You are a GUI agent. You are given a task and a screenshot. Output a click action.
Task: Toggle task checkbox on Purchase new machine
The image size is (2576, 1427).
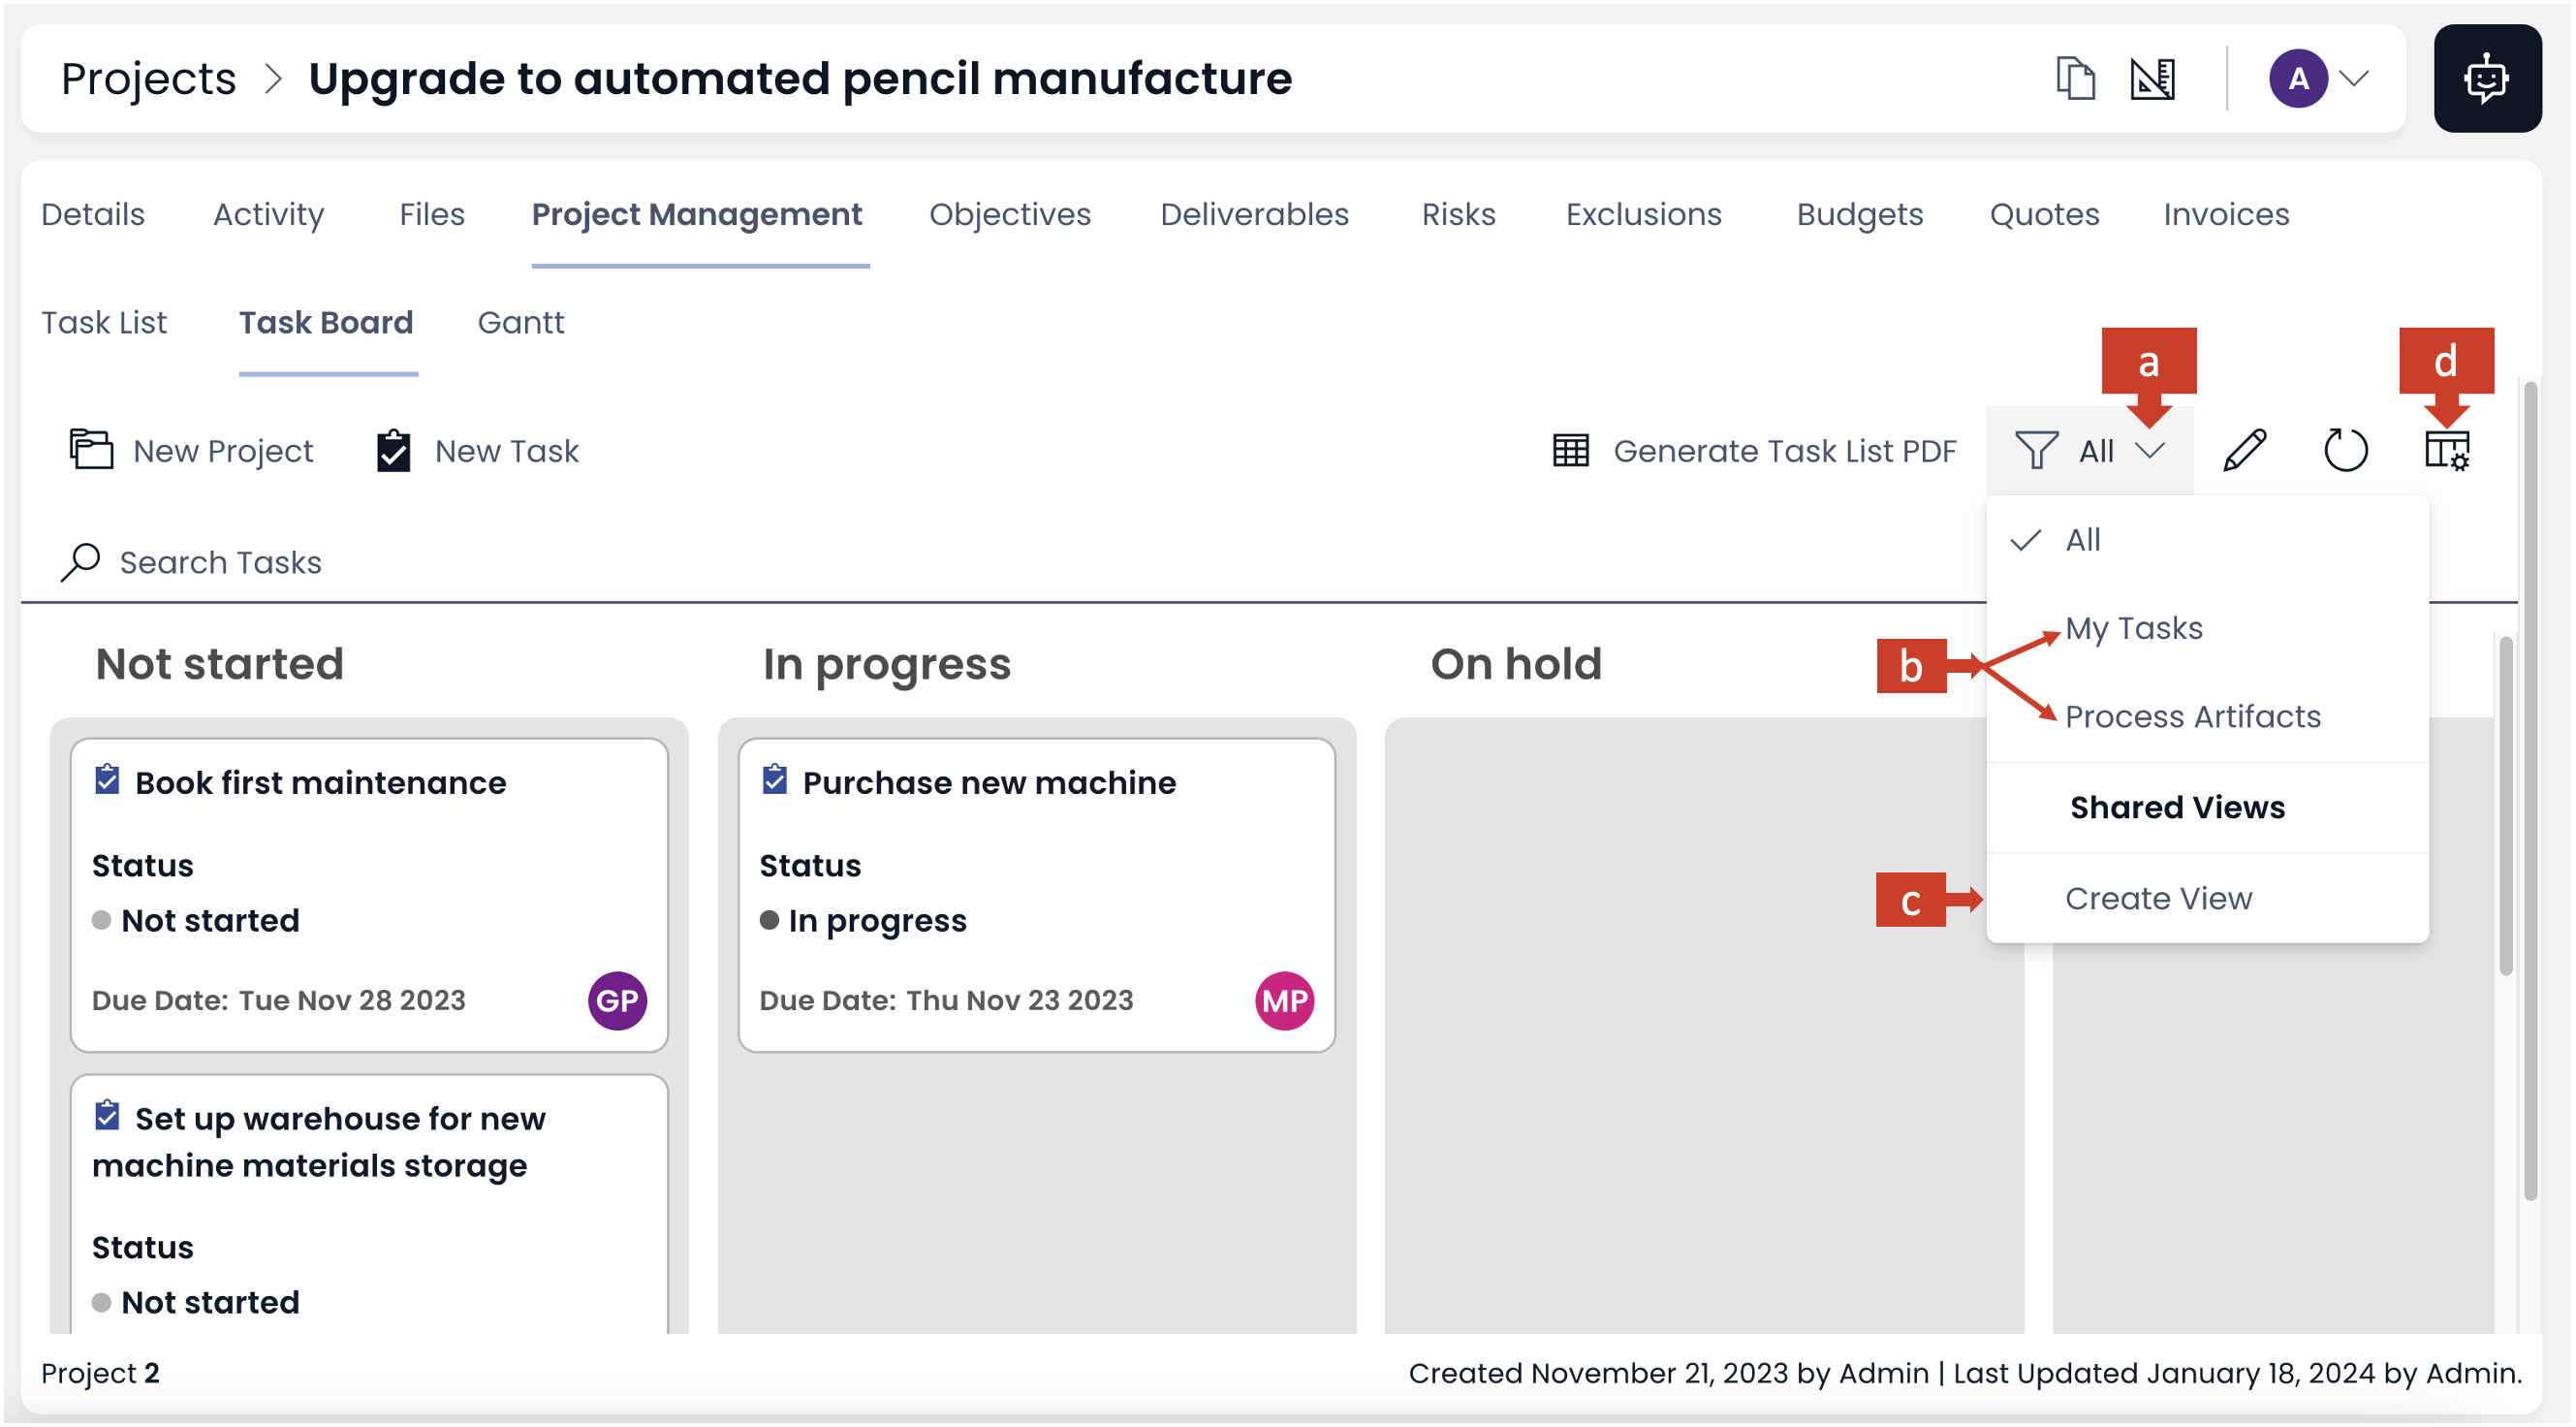coord(774,780)
